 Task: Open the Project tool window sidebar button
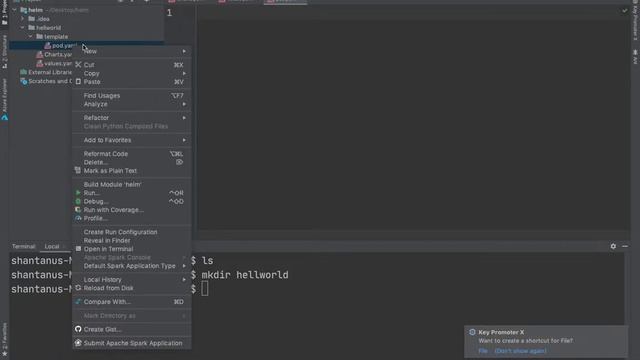pos(4,12)
